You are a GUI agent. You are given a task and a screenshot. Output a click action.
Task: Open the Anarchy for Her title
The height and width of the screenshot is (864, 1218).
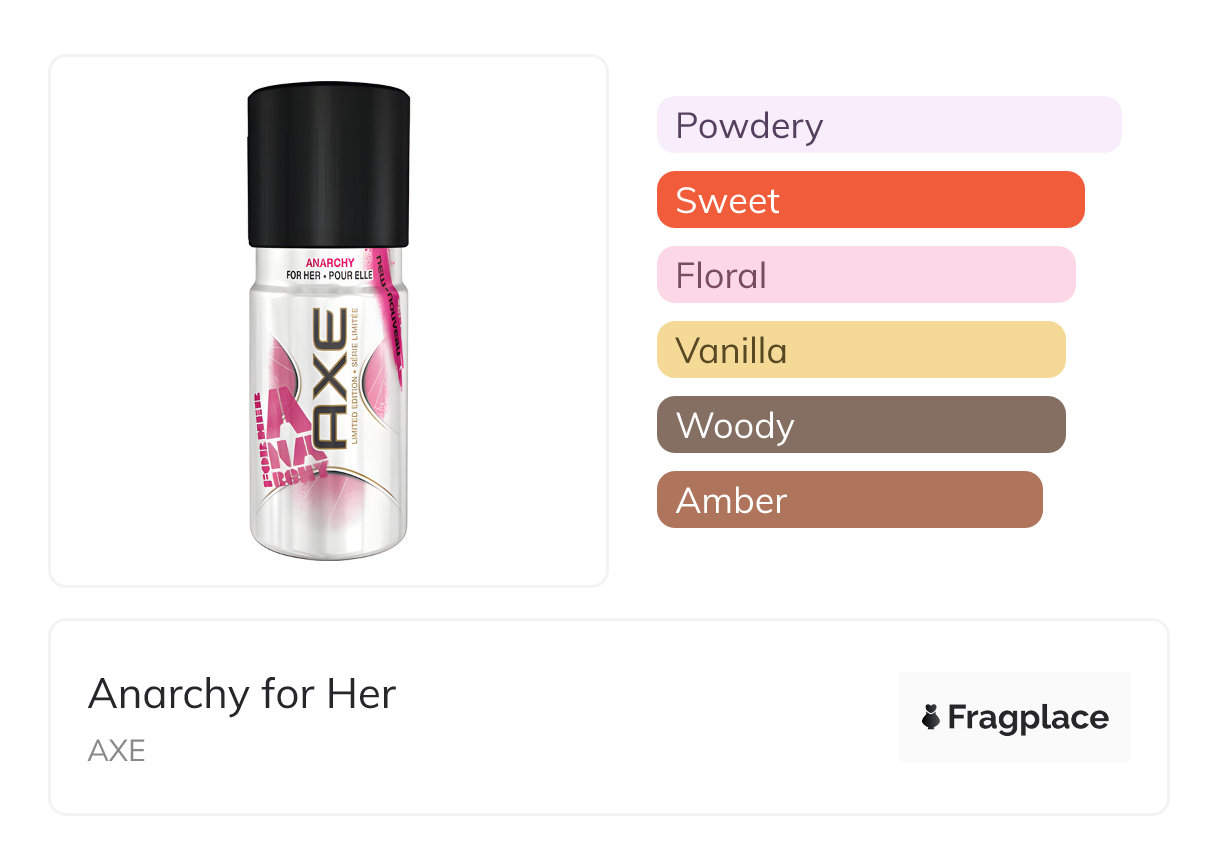click(x=242, y=694)
